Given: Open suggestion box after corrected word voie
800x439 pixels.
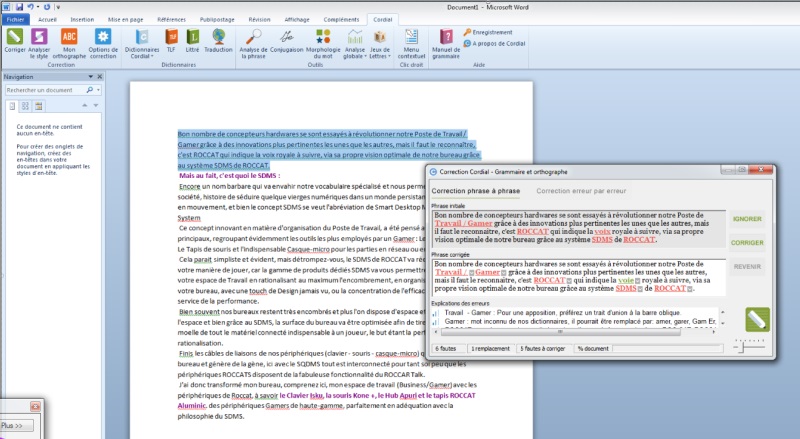Looking at the screenshot, I should (637, 281).
